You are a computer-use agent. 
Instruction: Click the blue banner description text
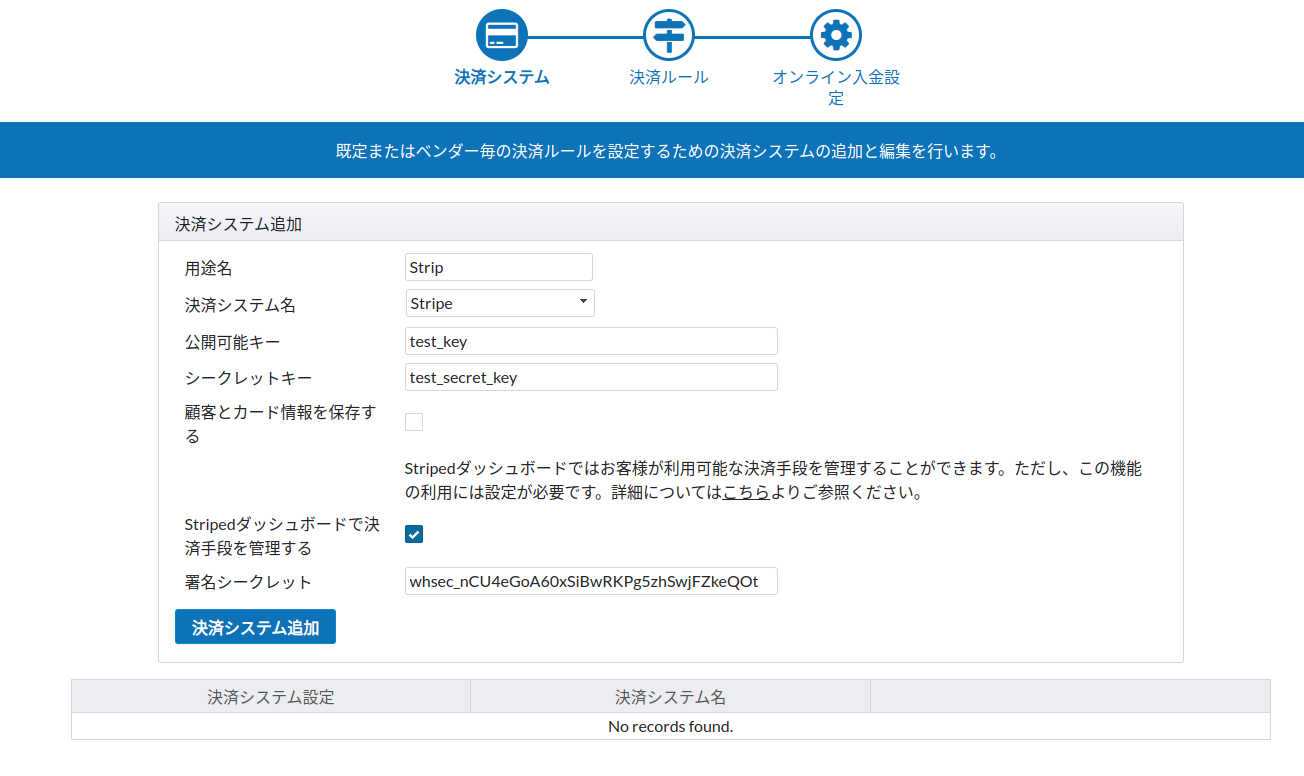pos(668,152)
